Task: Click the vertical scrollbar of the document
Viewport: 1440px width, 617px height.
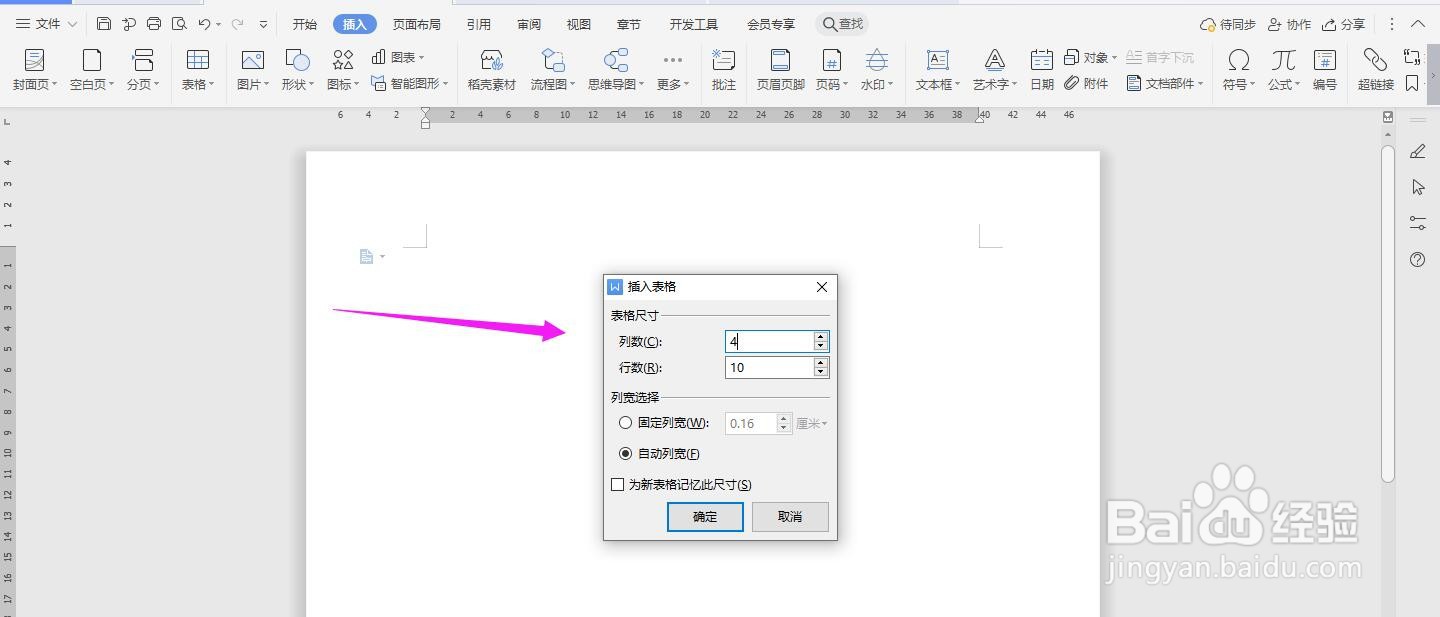Action: click(1388, 313)
